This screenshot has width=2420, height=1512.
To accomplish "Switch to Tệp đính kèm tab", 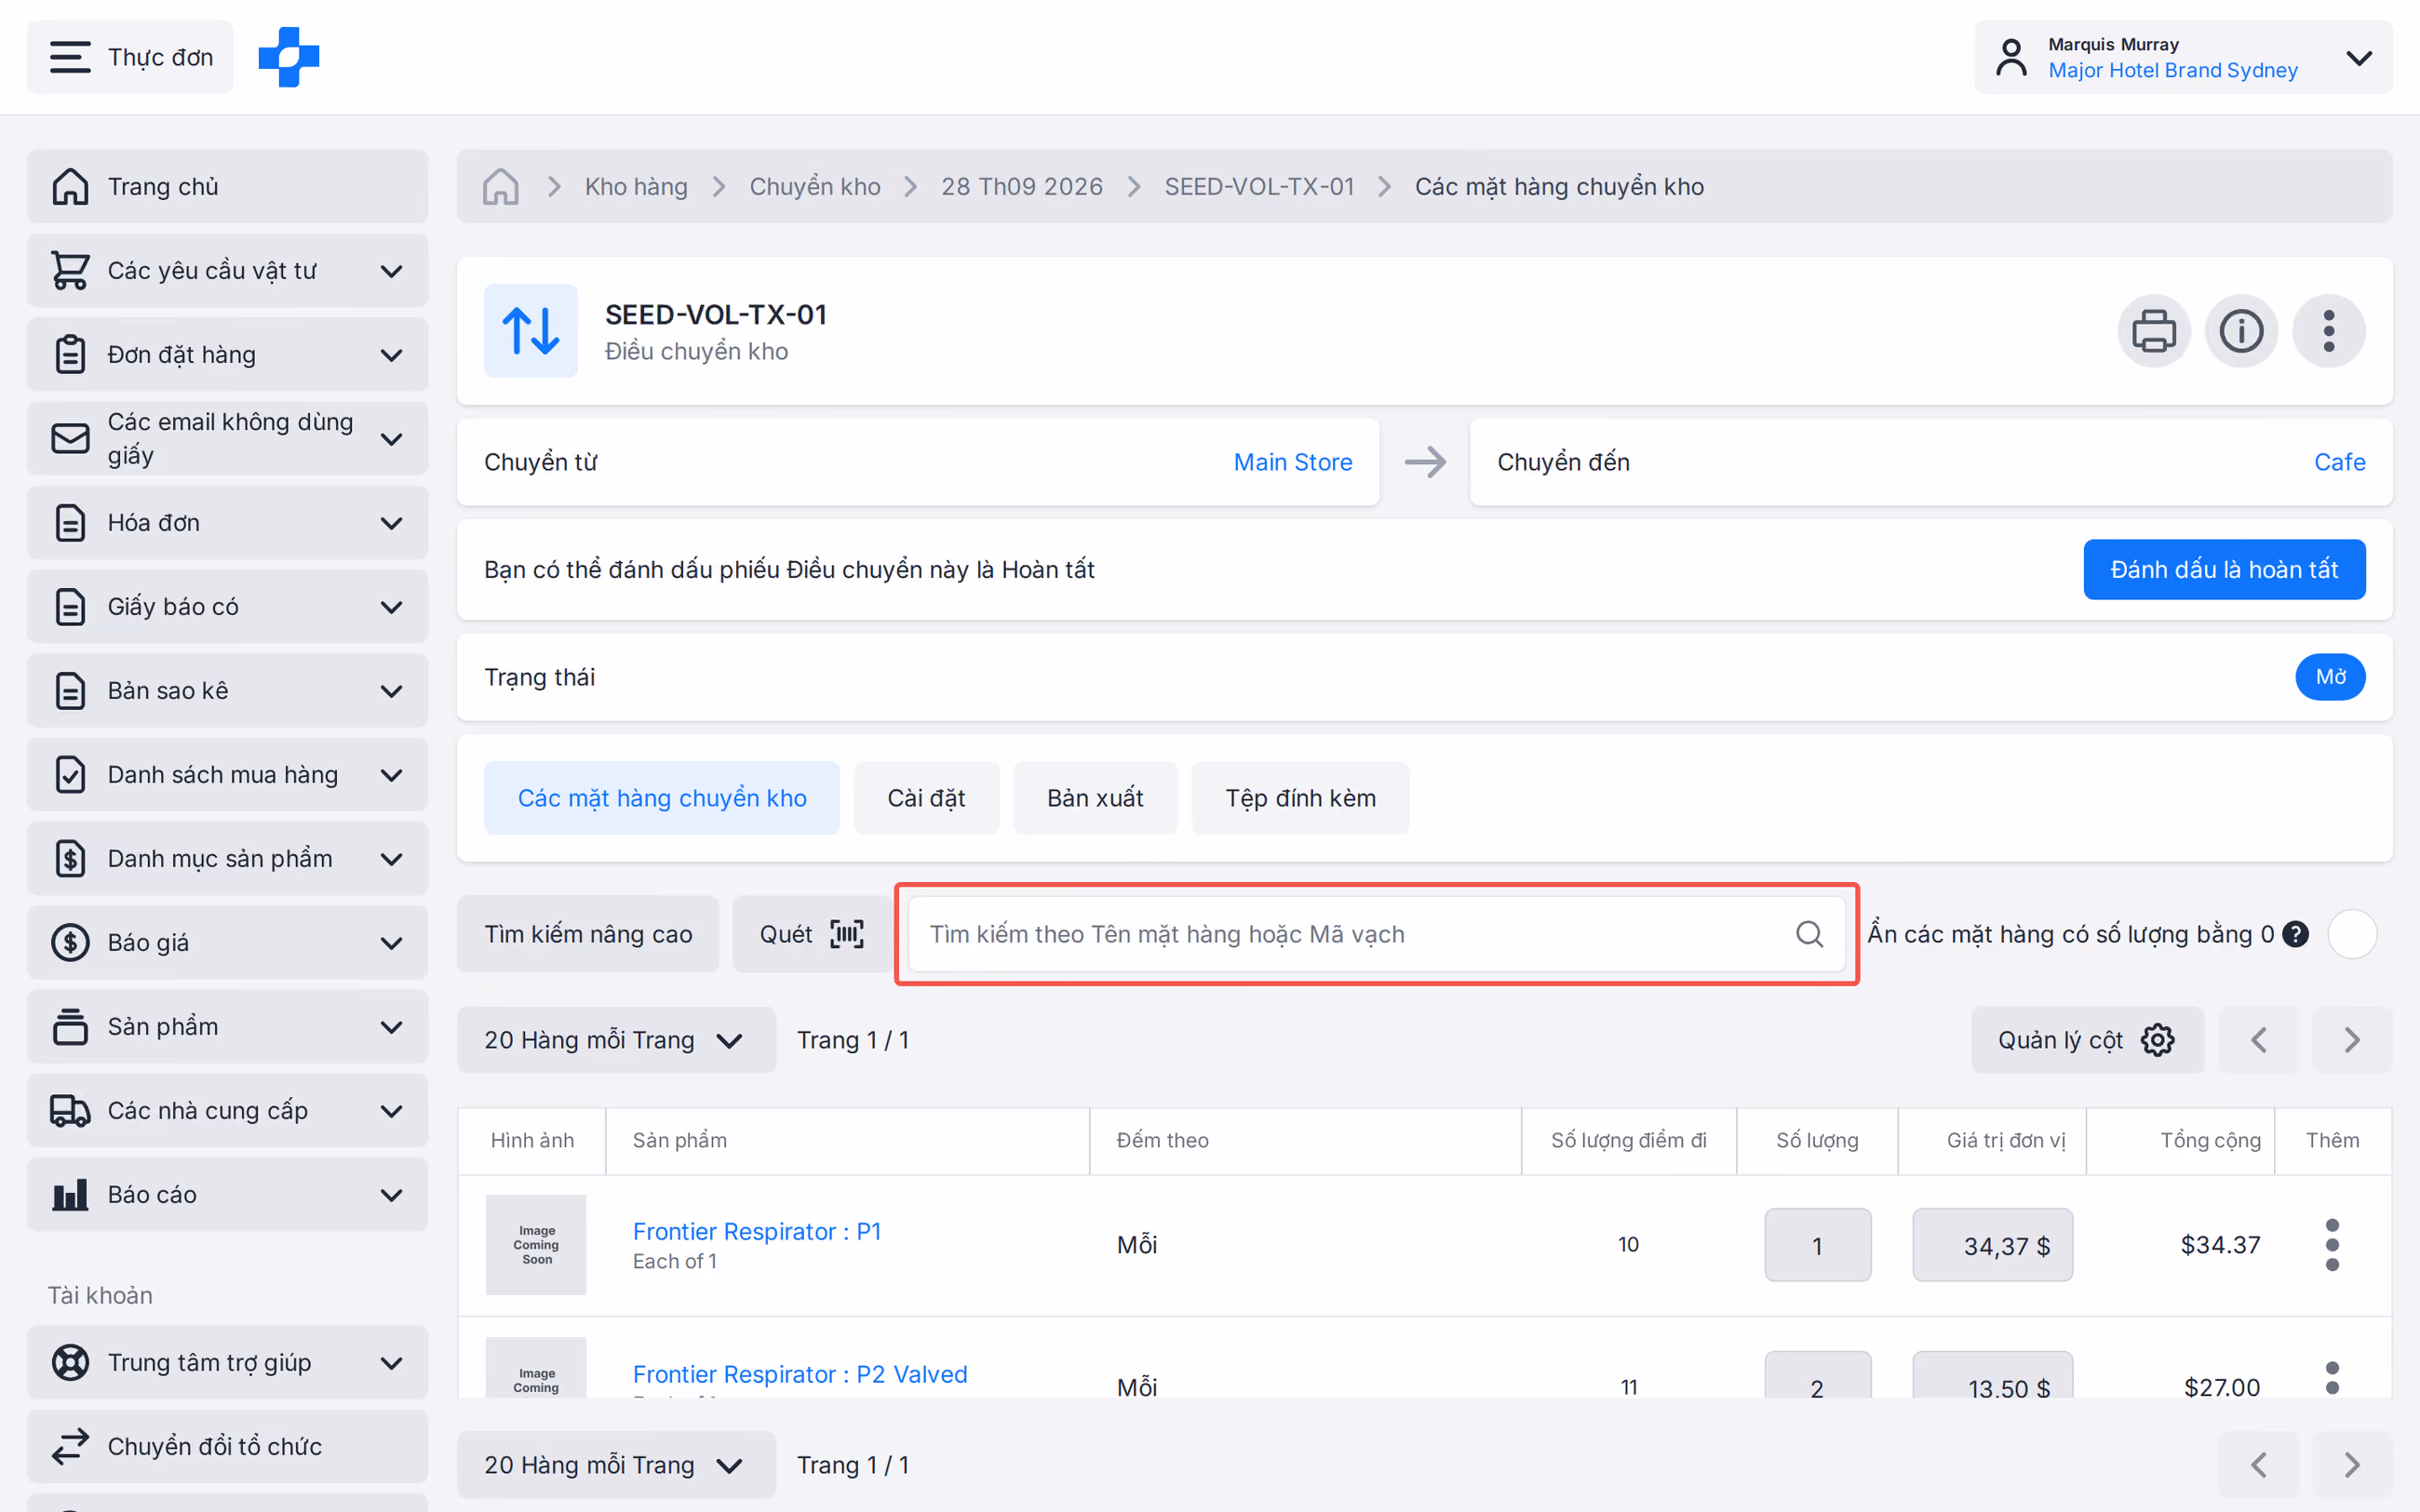I will pyautogui.click(x=1300, y=798).
